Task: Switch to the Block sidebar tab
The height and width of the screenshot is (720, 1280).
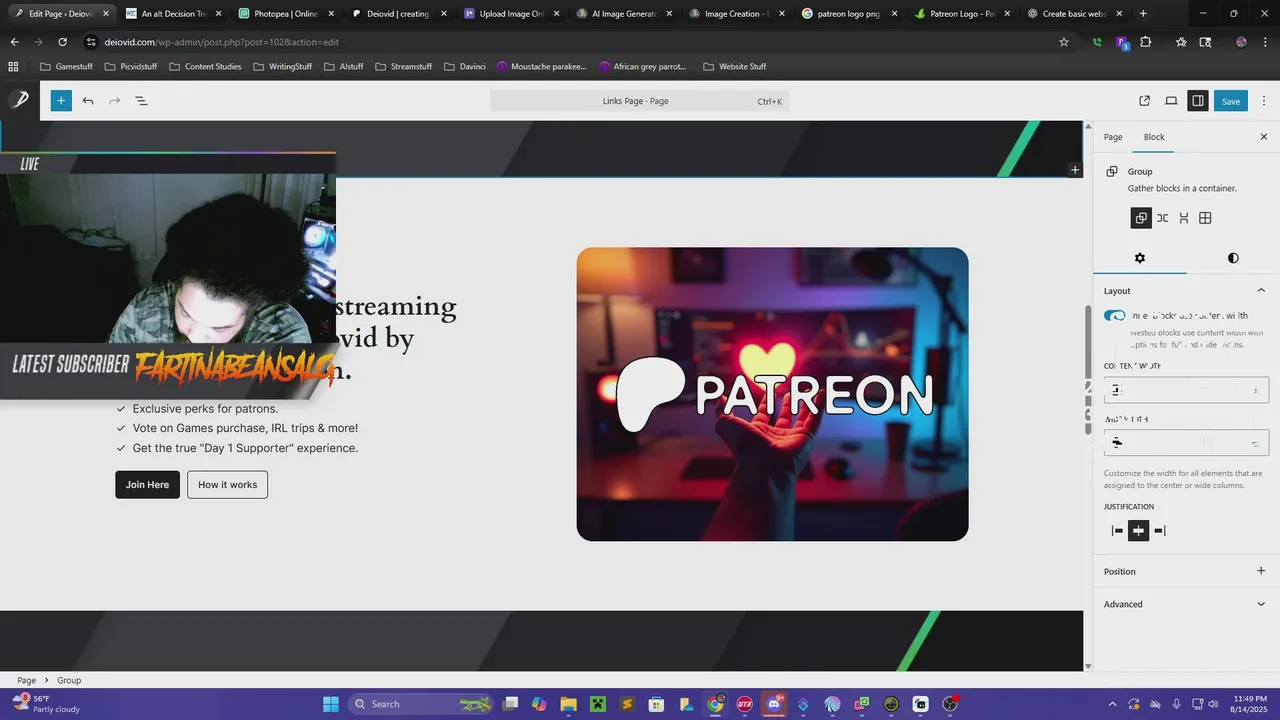Action: click(1154, 137)
